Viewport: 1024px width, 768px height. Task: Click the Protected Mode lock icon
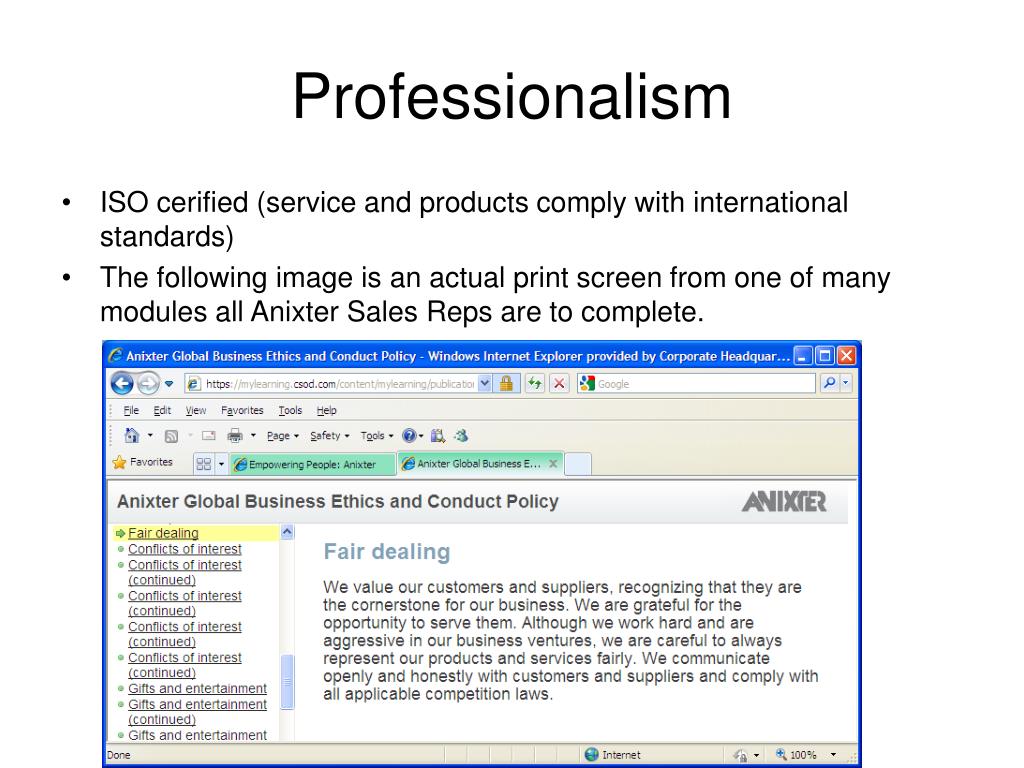(x=740, y=755)
